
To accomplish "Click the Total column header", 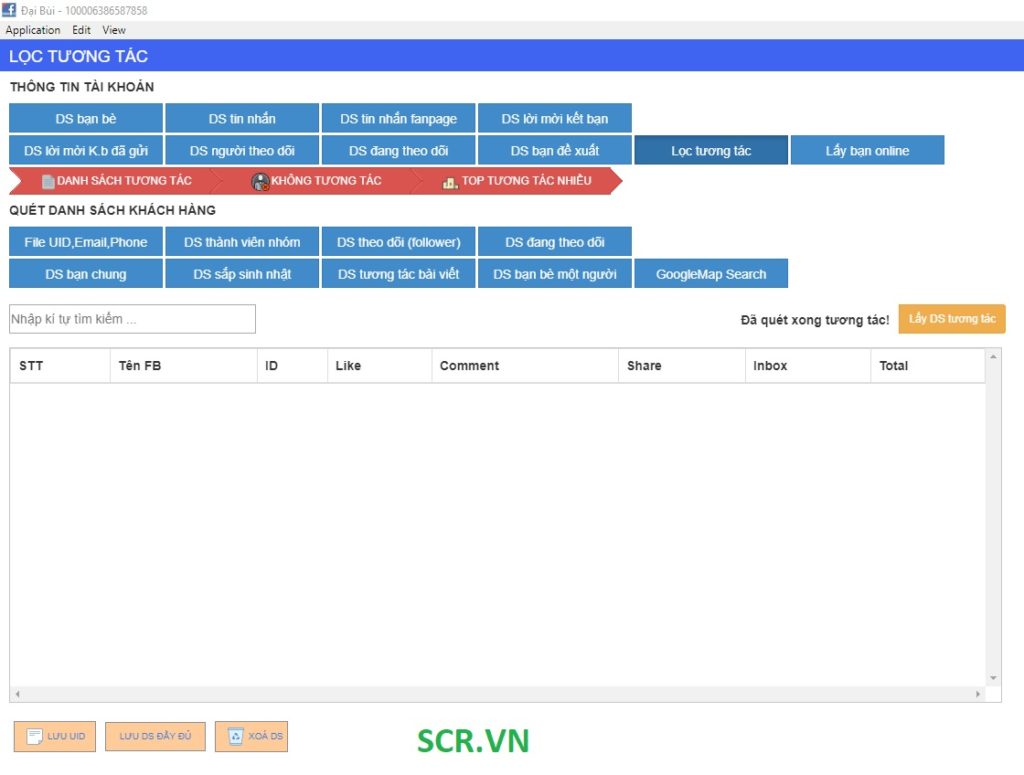I will [893, 366].
